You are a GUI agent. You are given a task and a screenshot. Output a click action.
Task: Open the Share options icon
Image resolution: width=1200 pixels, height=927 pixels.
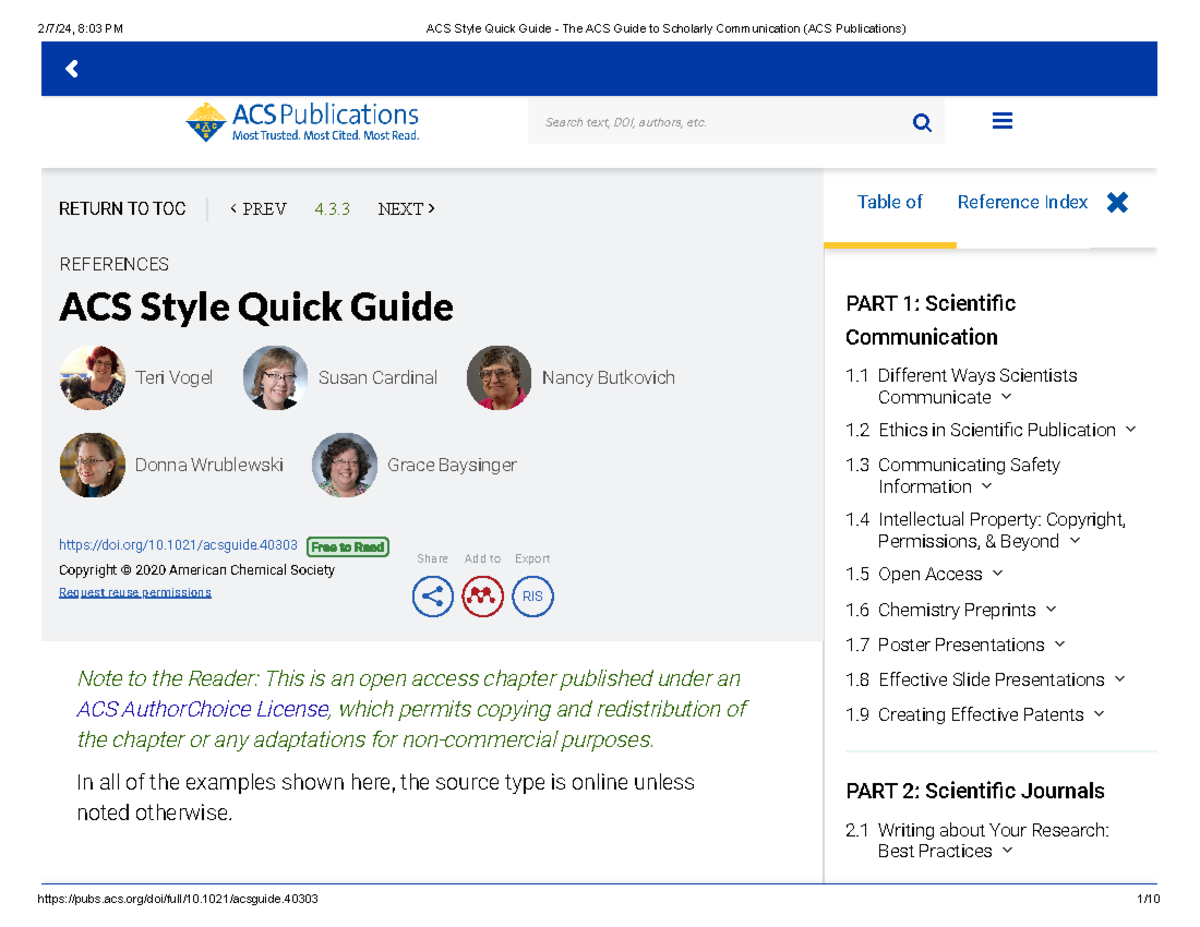[432, 596]
